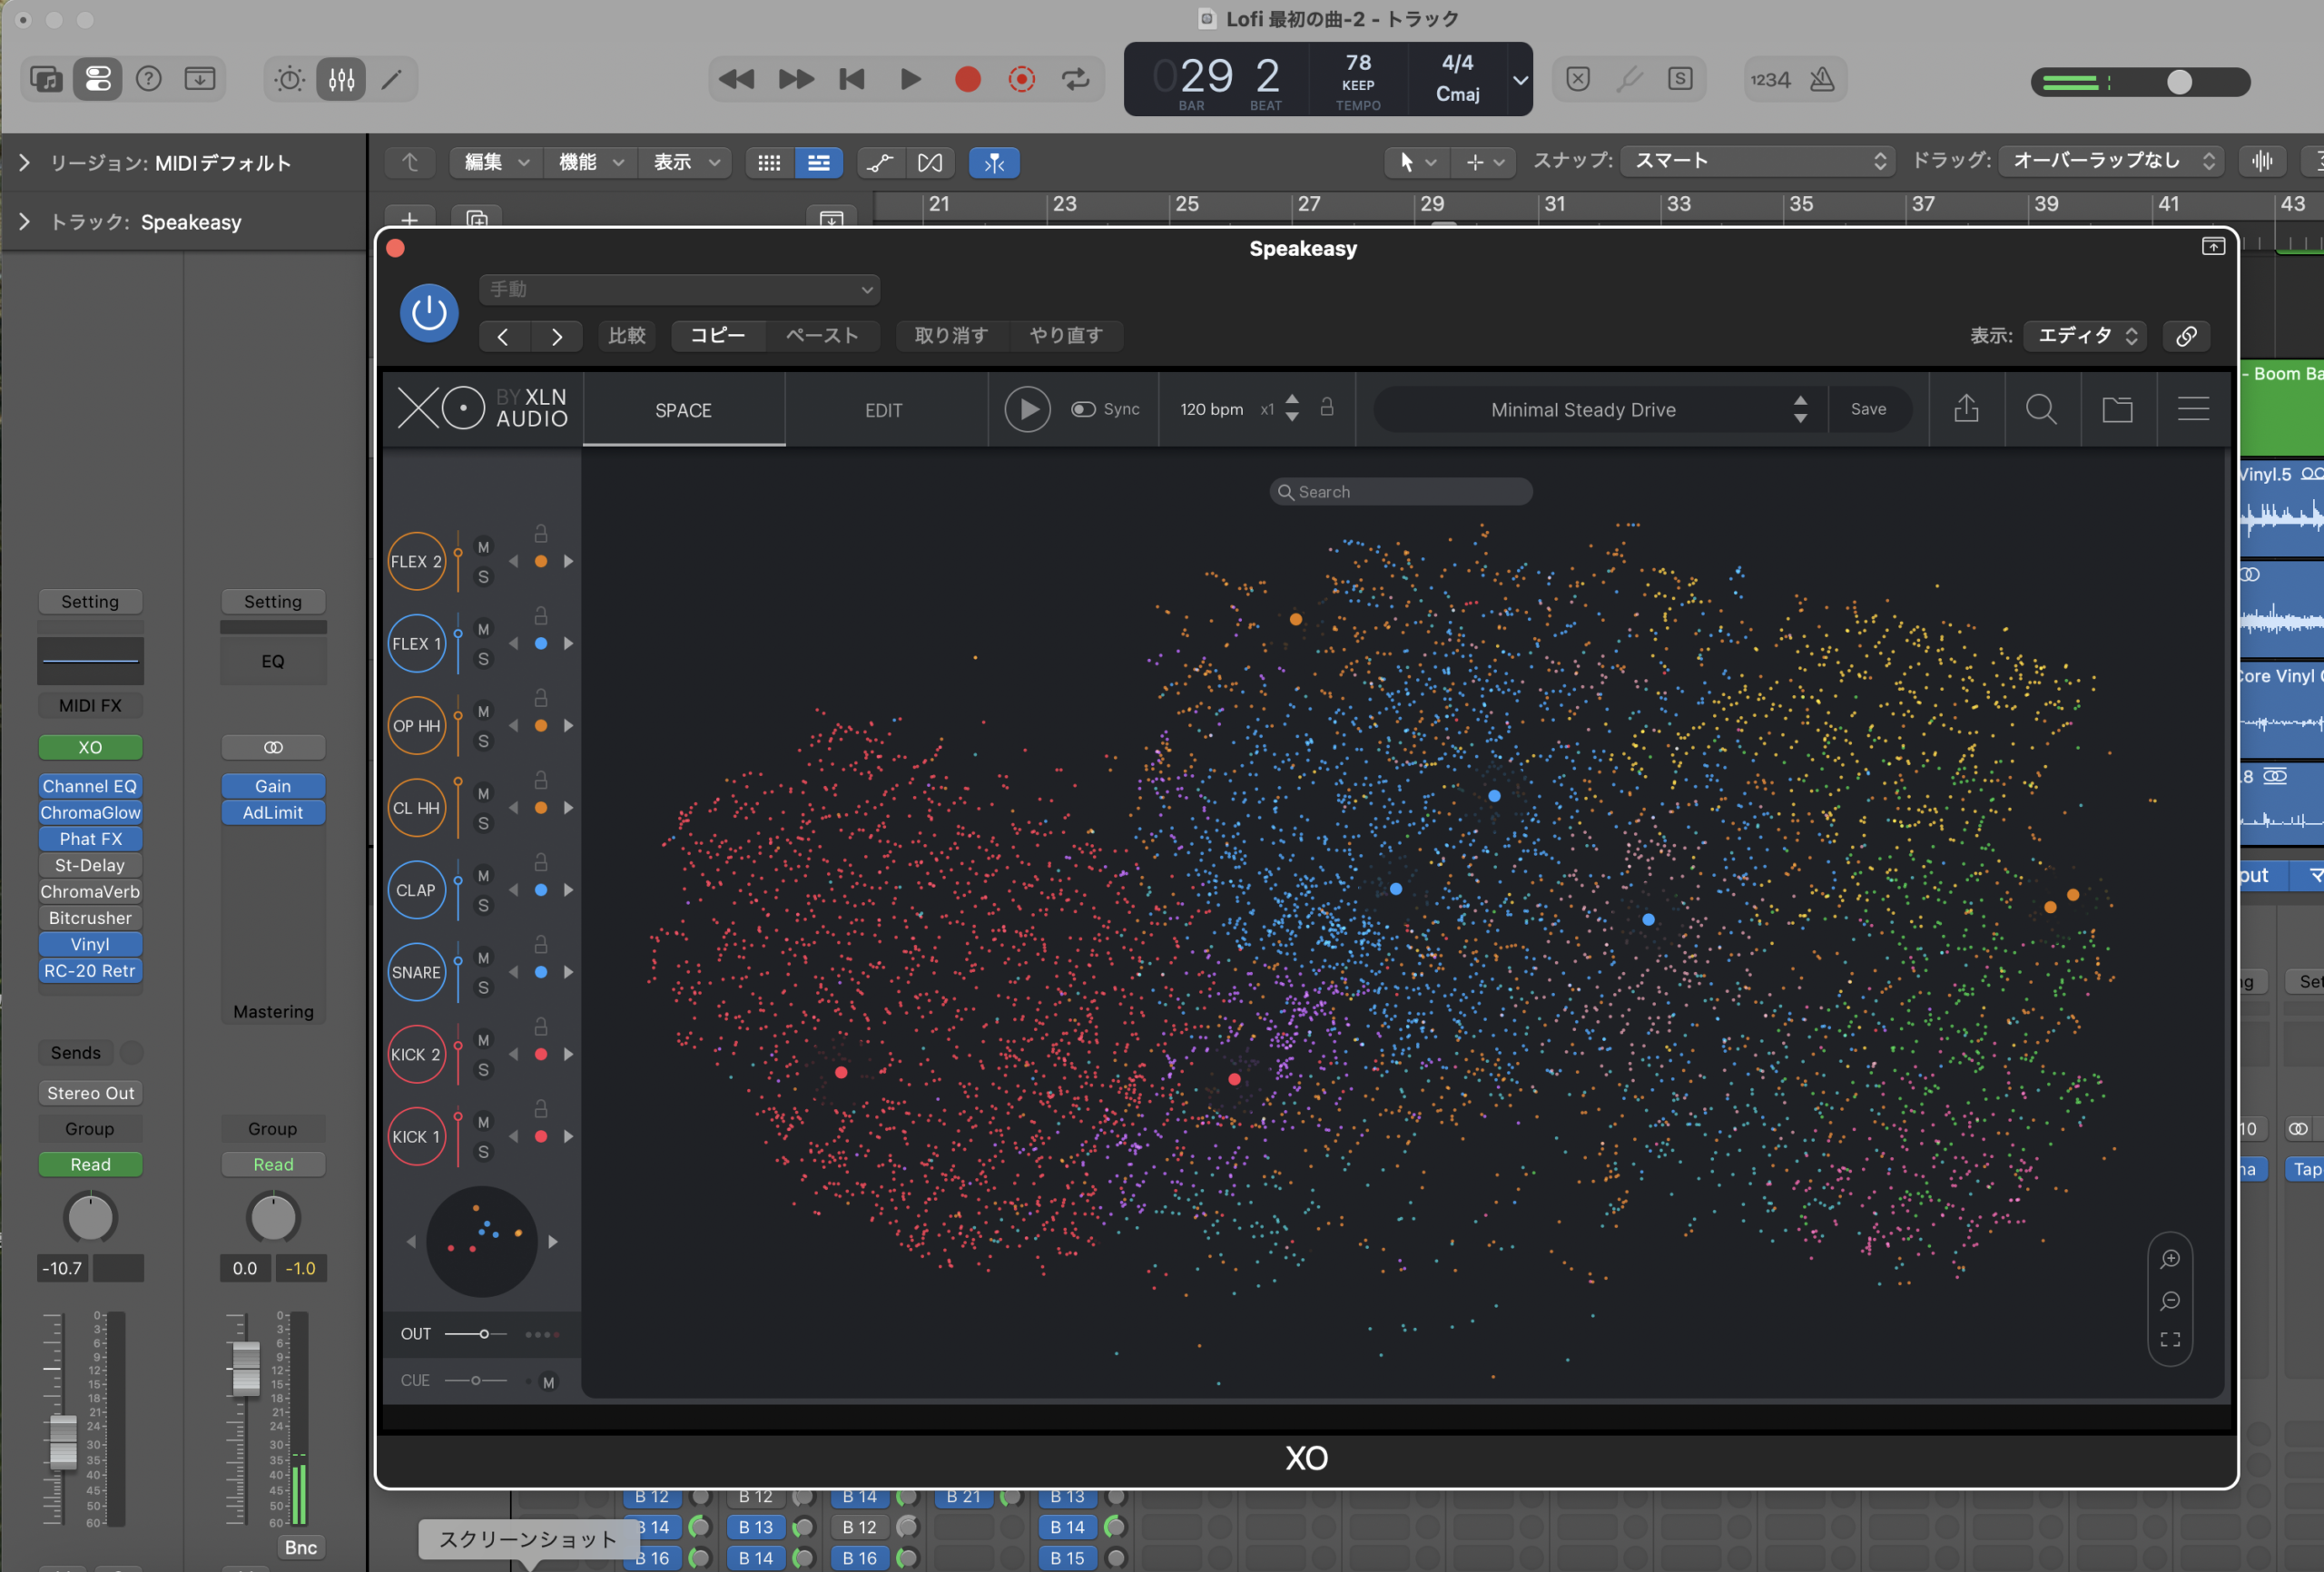Screen dimensions: 2324x1572
Task: Expand the LCD display mode chevron
Action: pos(1520,79)
